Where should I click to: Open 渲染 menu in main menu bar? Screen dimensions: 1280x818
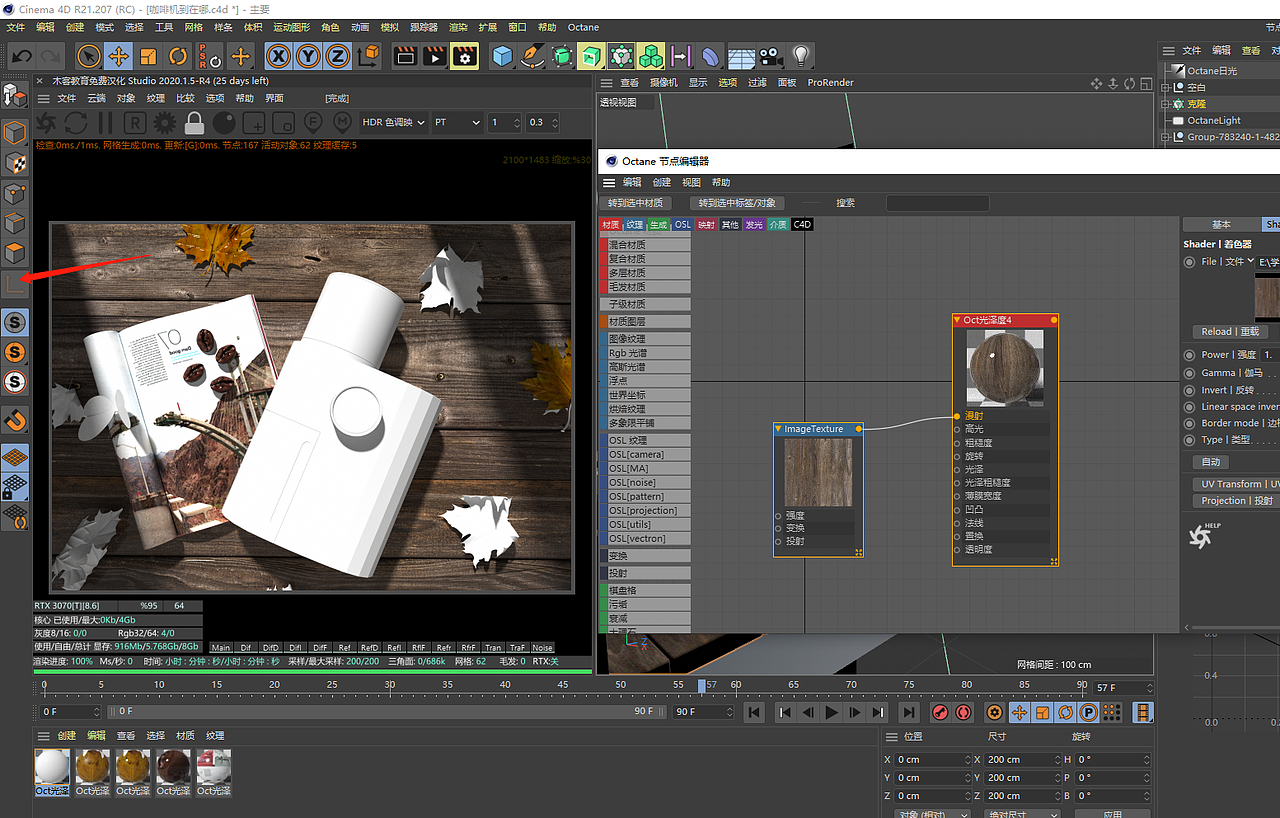[458, 27]
